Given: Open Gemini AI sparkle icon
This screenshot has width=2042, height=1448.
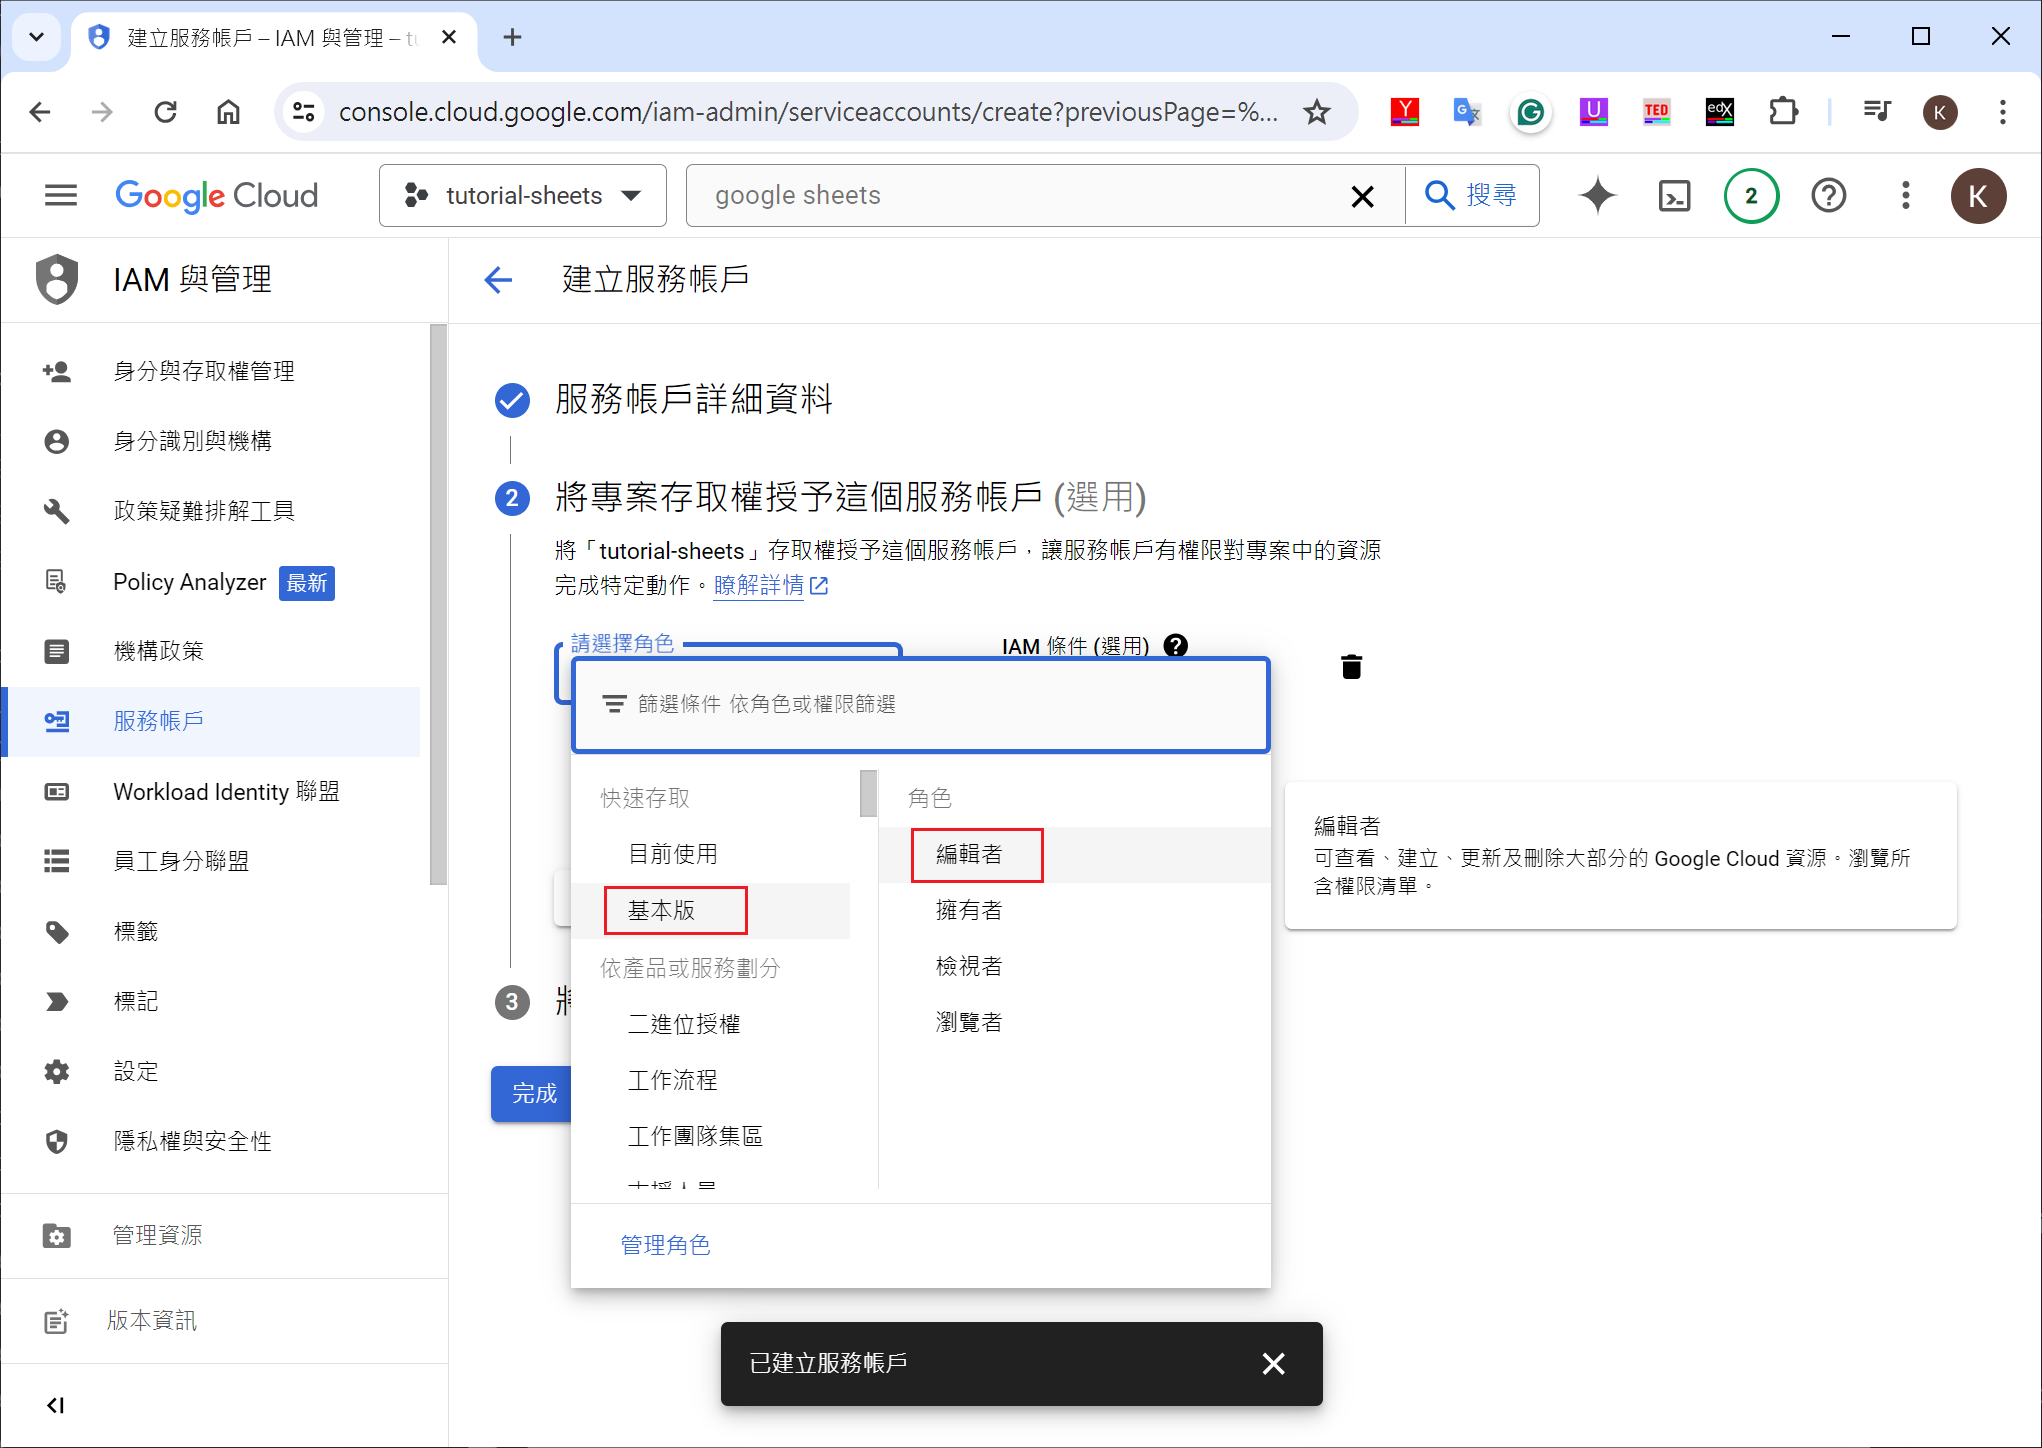Looking at the screenshot, I should (x=1597, y=195).
